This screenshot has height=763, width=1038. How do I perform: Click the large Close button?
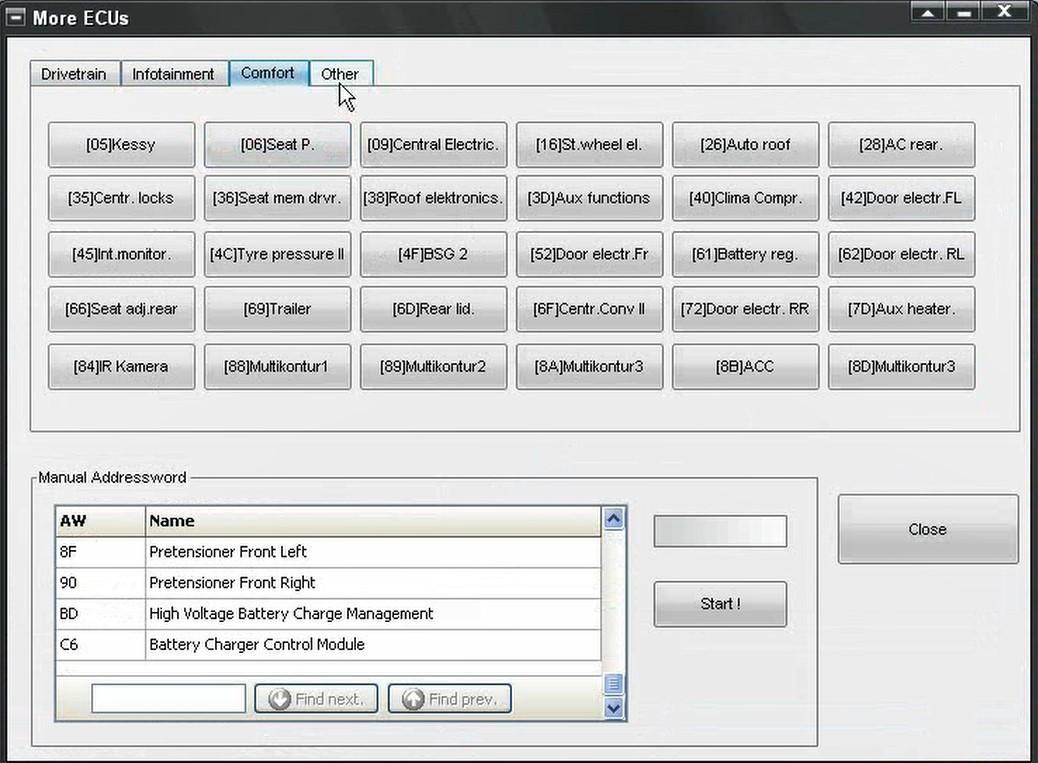point(927,530)
